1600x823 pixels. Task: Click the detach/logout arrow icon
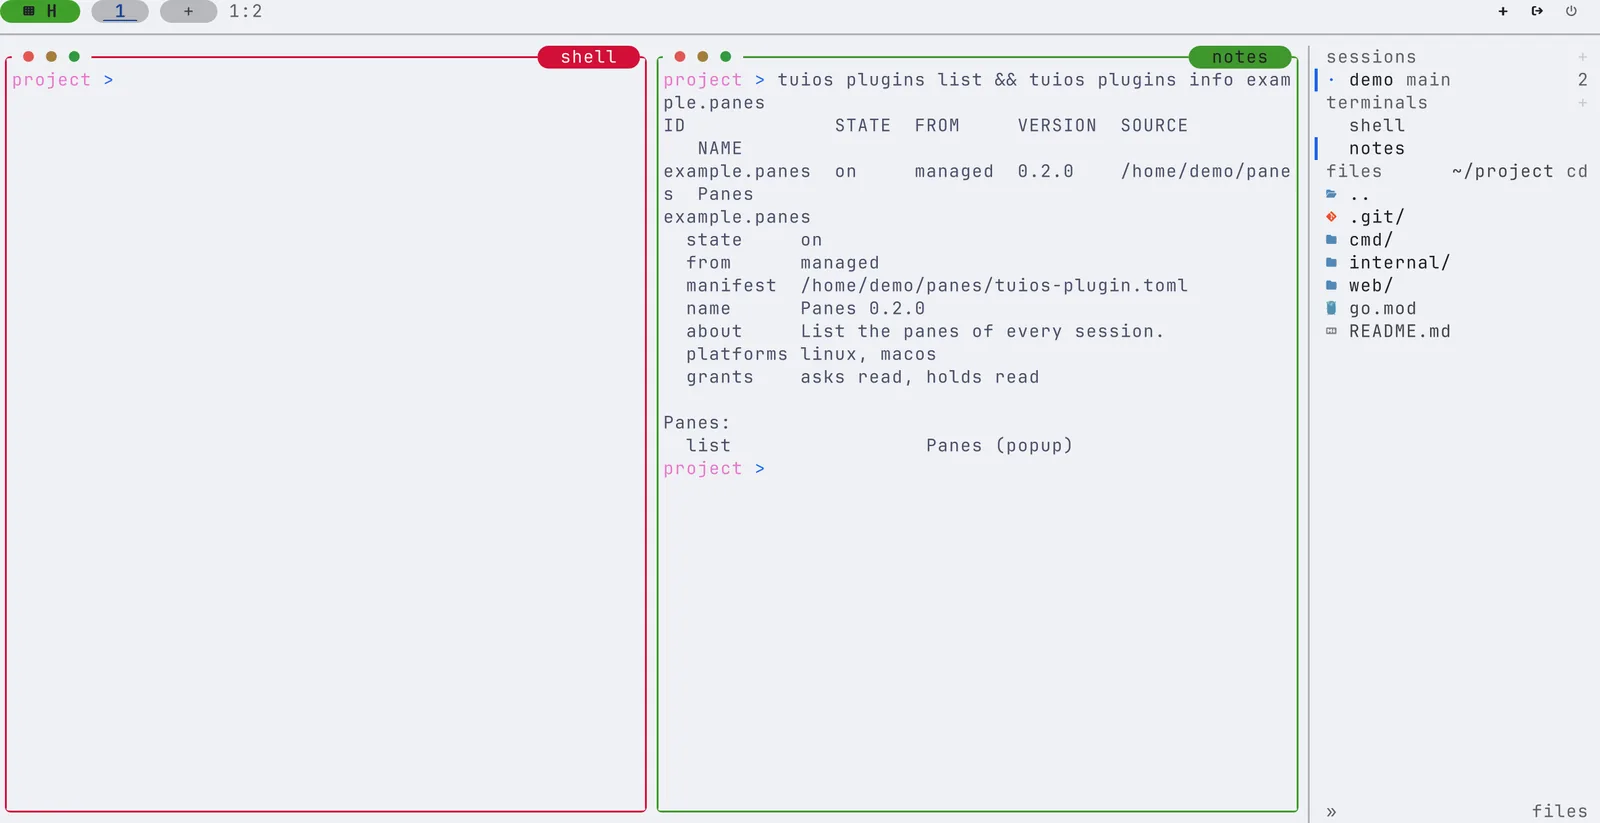point(1537,11)
